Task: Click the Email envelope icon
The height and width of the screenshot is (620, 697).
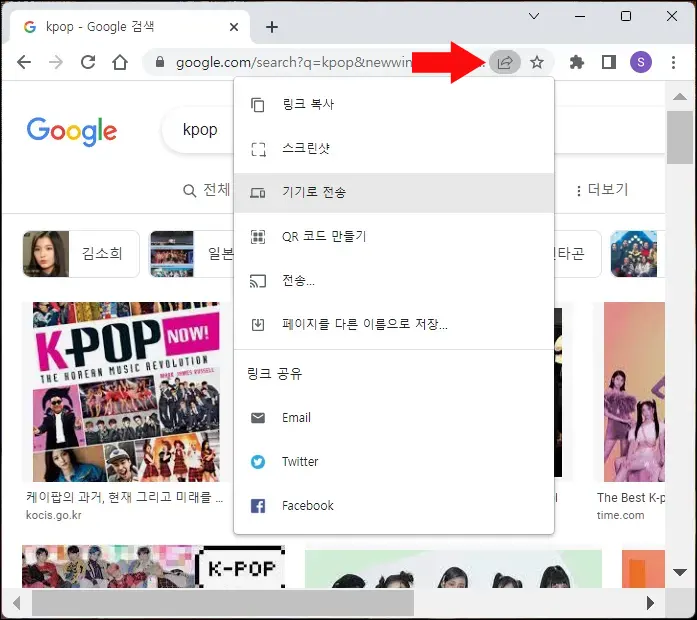Action: coord(258,418)
